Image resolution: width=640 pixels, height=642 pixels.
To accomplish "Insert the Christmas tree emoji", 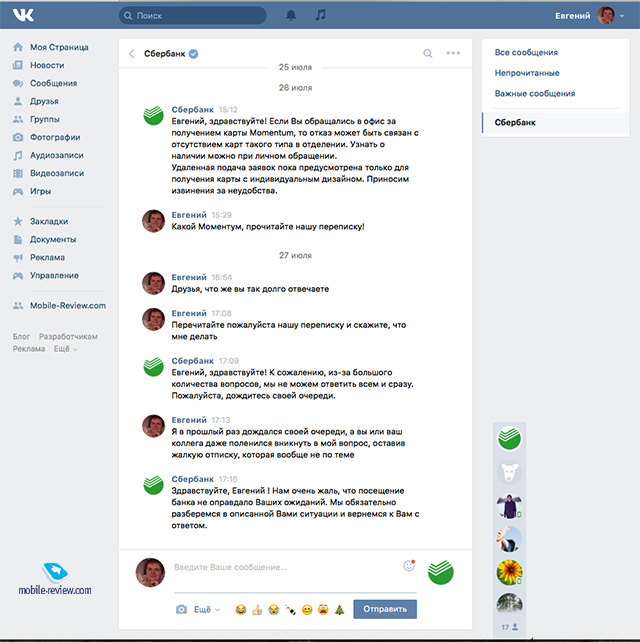I will (339, 610).
